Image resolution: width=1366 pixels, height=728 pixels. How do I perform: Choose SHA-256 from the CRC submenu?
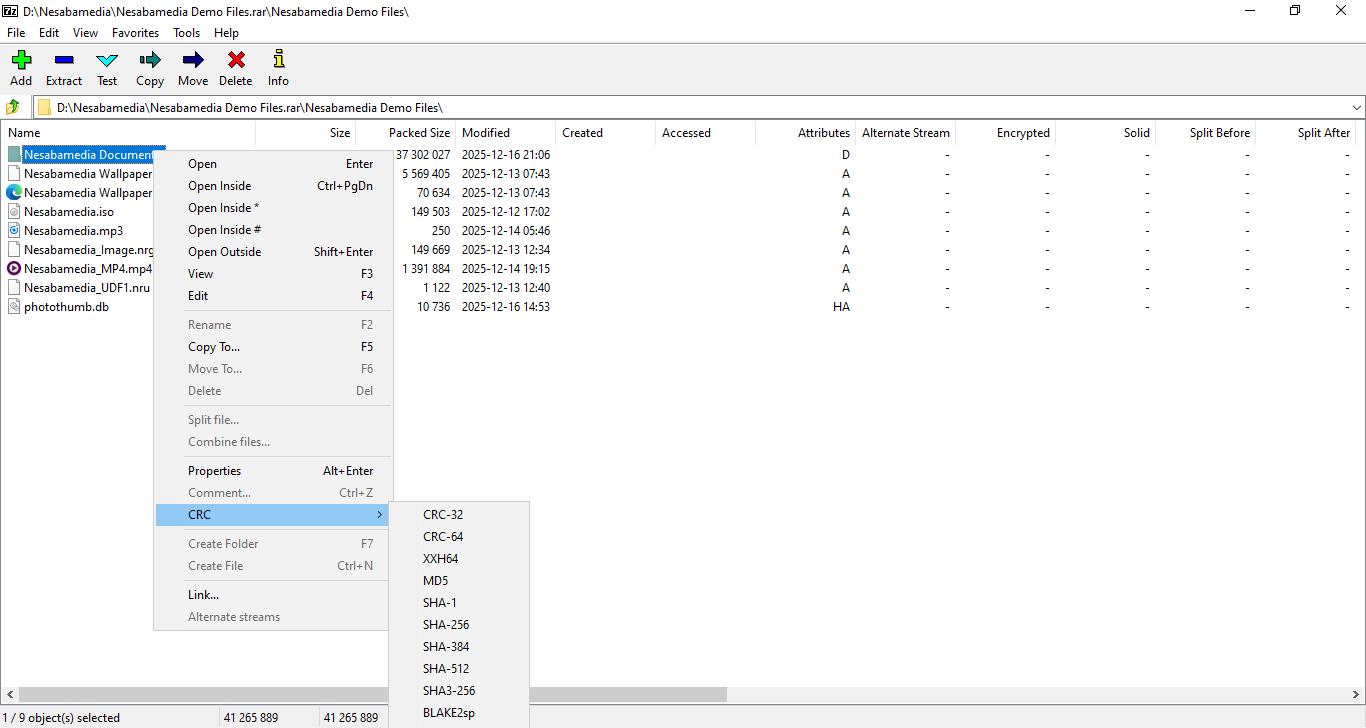coord(446,625)
